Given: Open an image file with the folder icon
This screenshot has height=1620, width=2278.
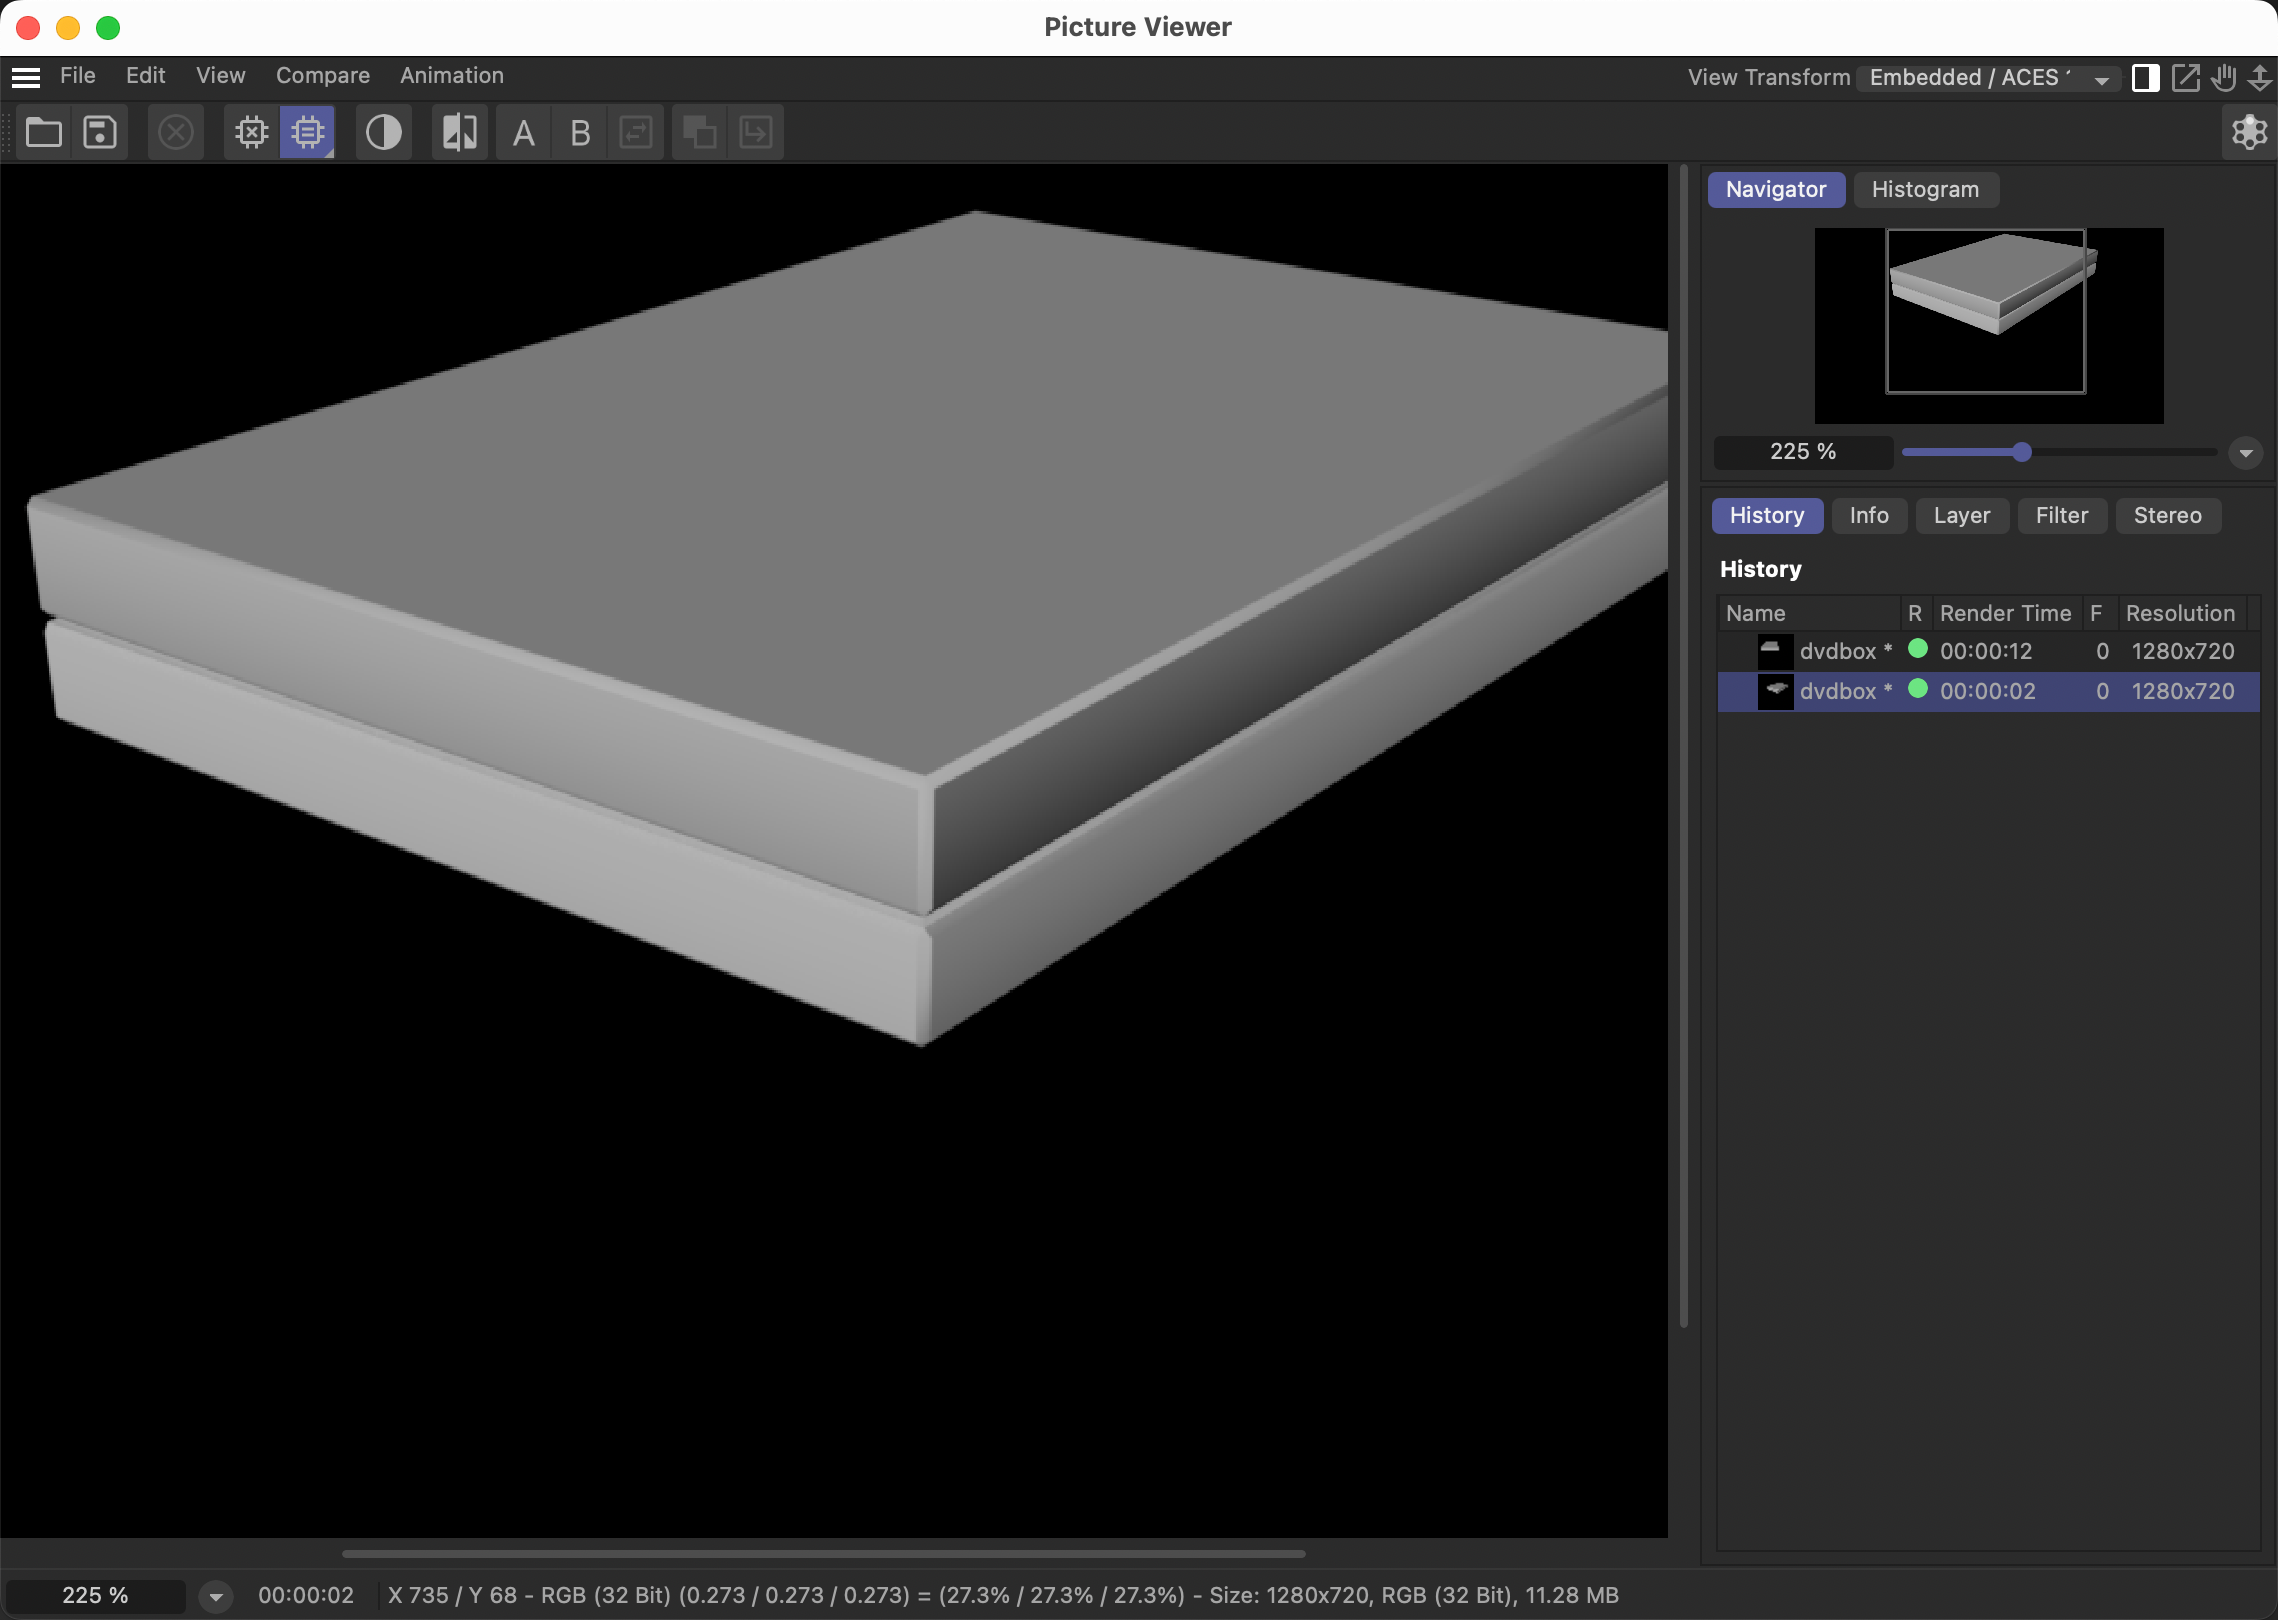Looking at the screenshot, I should [43, 131].
